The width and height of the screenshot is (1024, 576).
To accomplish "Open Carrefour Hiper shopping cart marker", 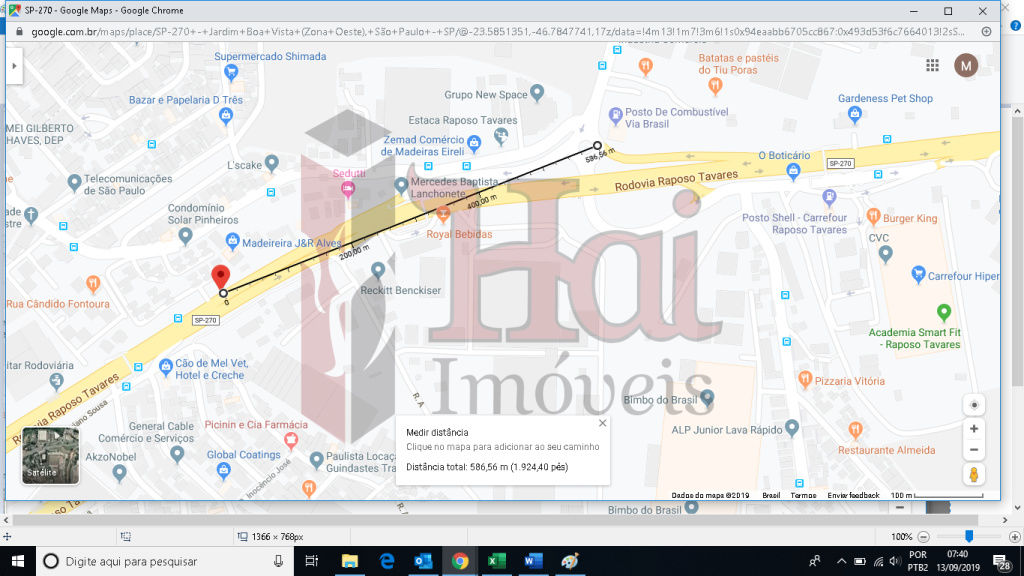I will coord(918,274).
